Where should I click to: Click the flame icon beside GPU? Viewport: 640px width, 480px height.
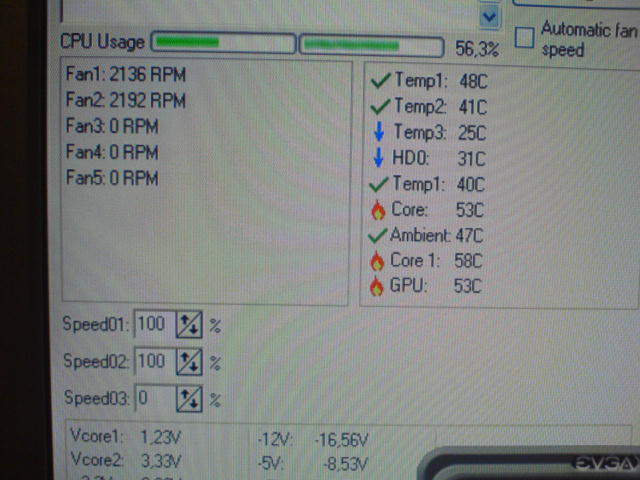377,286
